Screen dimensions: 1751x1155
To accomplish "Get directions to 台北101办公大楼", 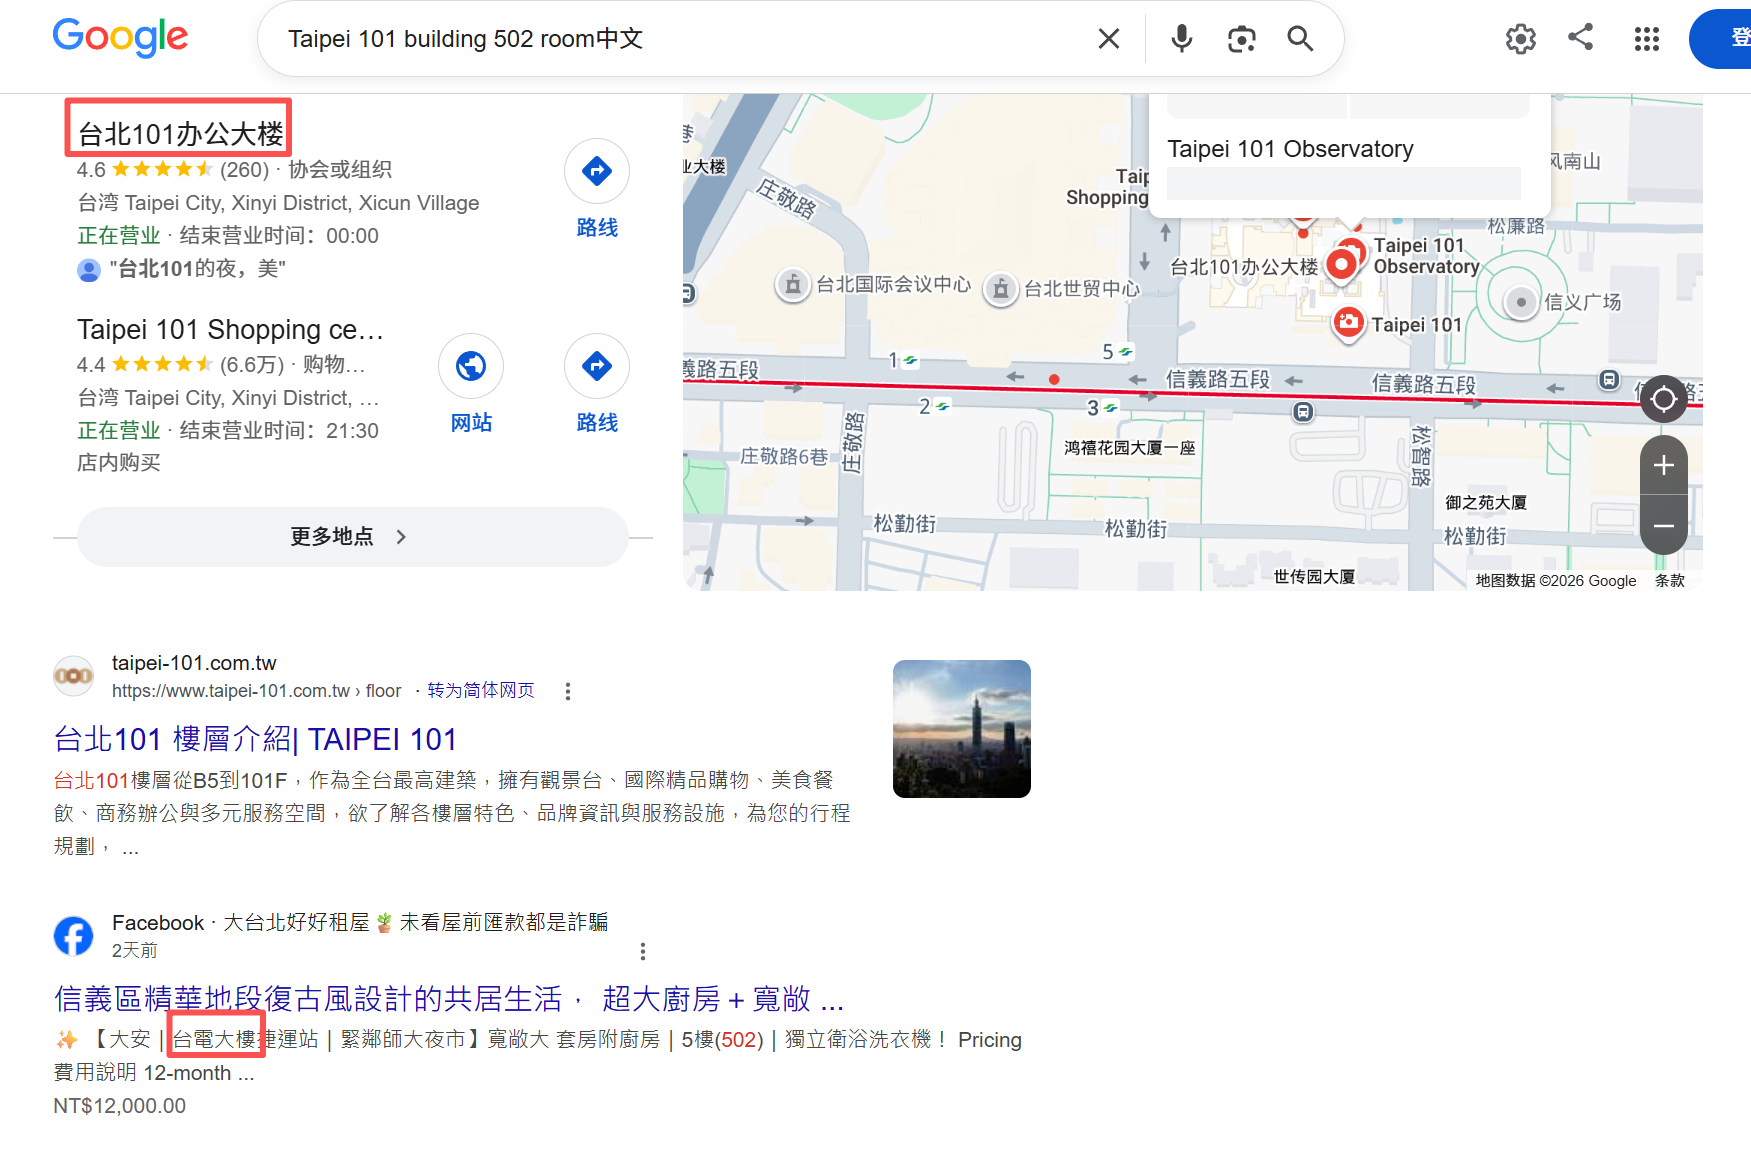I will (597, 190).
